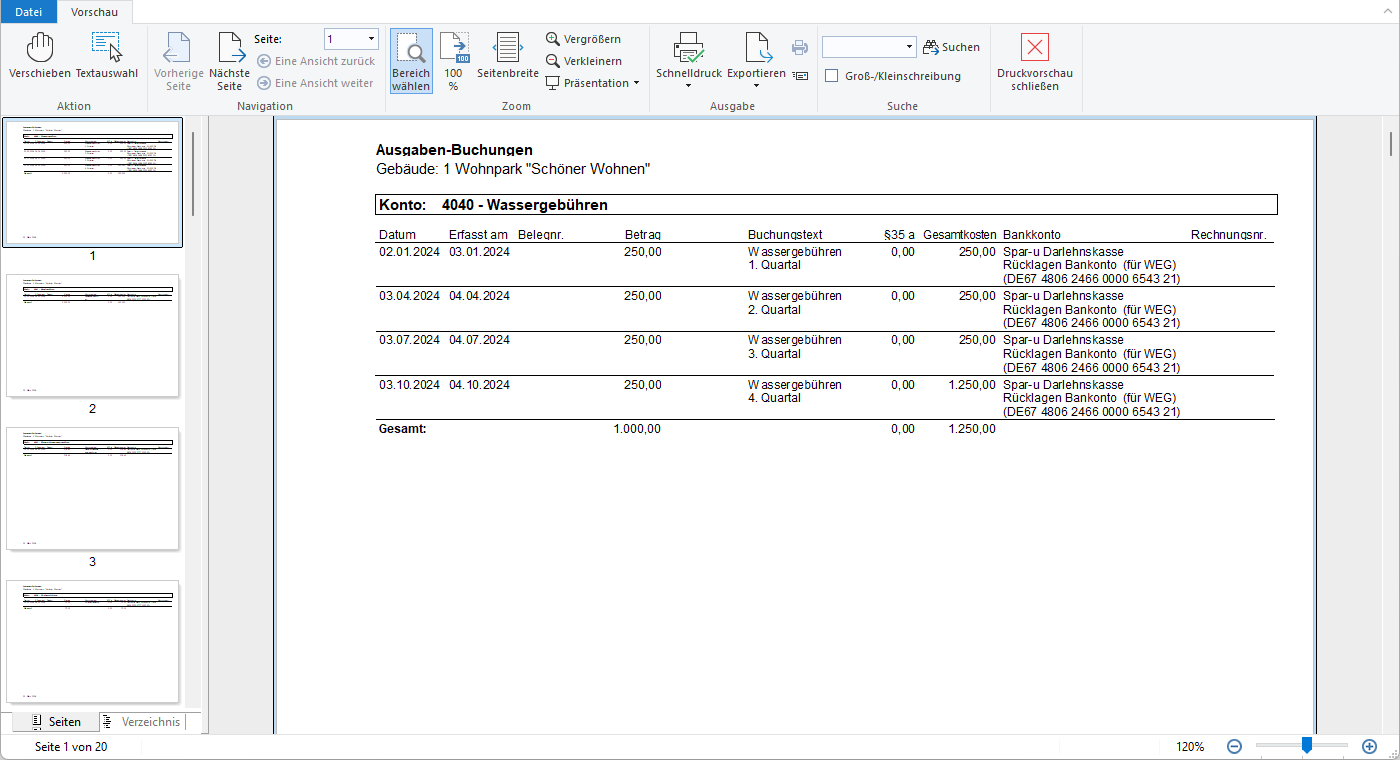The image size is (1400, 760).
Task: Click the 'Ausgaben-Buchungen' heading
Action: (454, 150)
